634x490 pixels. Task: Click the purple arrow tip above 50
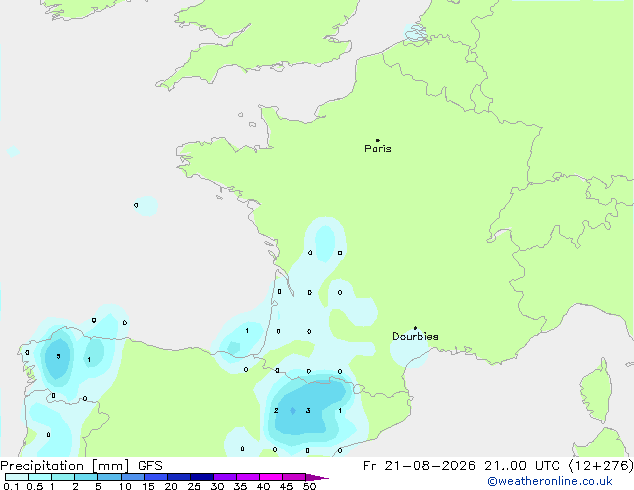[x=317, y=477]
